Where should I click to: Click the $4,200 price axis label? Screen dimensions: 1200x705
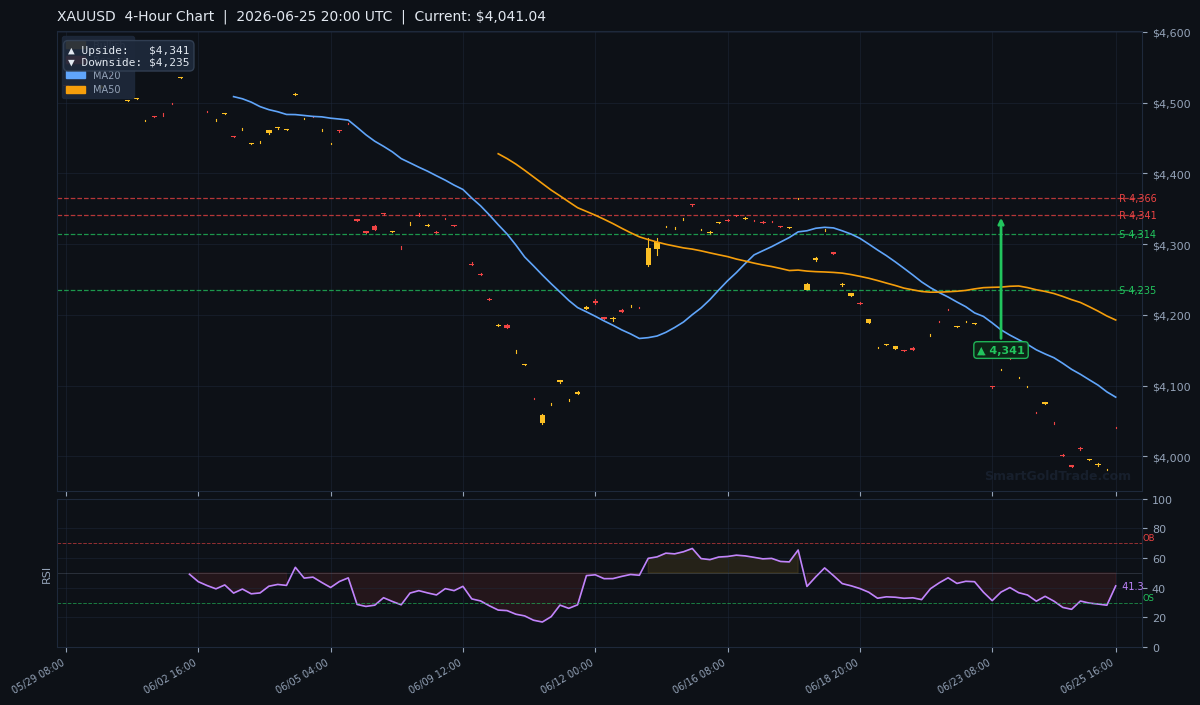pyautogui.click(x=1170, y=316)
